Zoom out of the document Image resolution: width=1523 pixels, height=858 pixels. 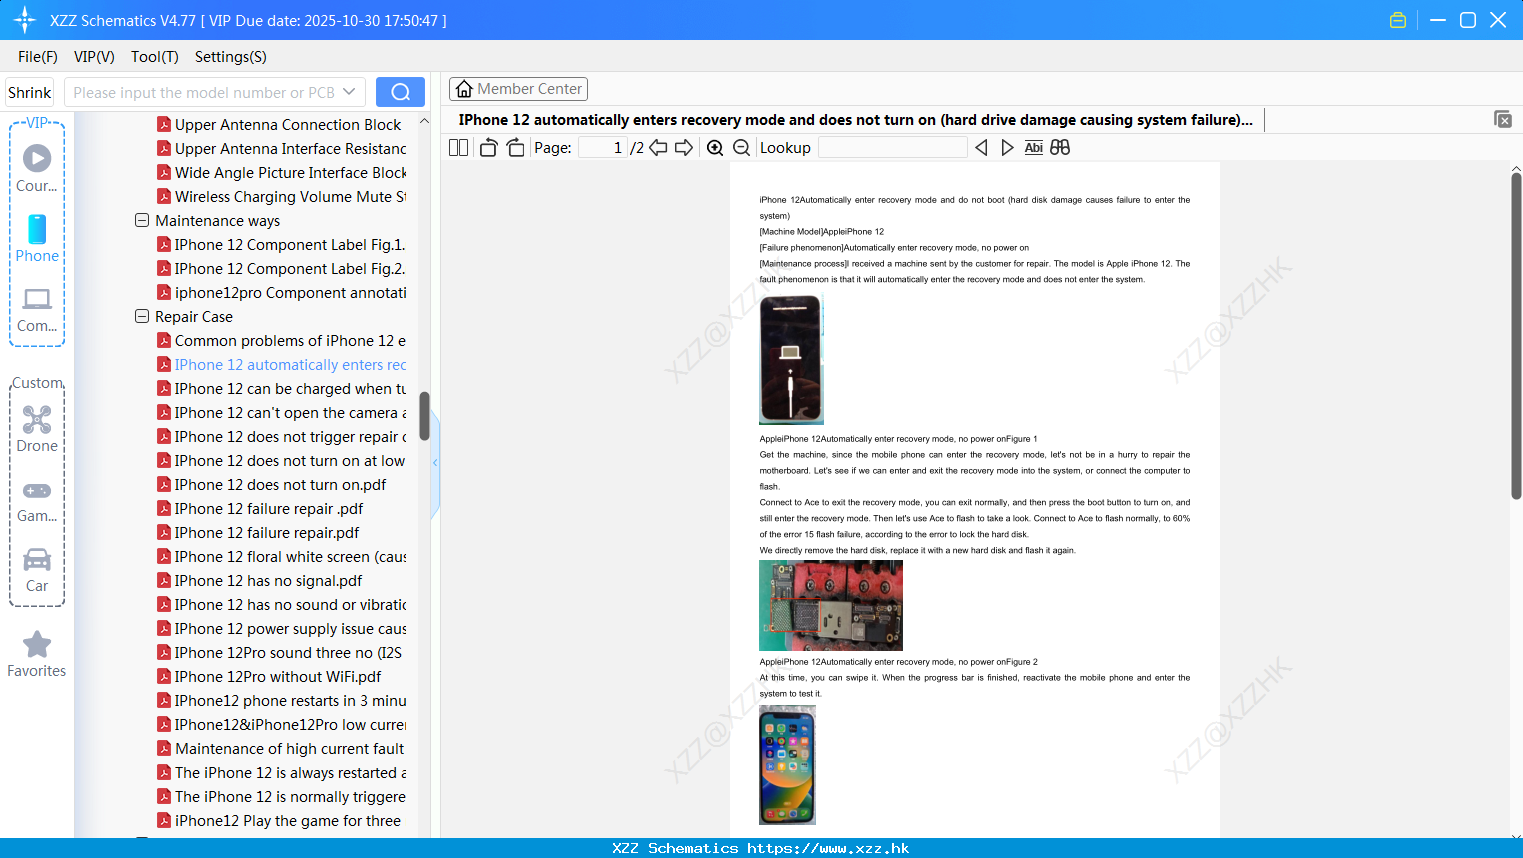pyautogui.click(x=742, y=148)
